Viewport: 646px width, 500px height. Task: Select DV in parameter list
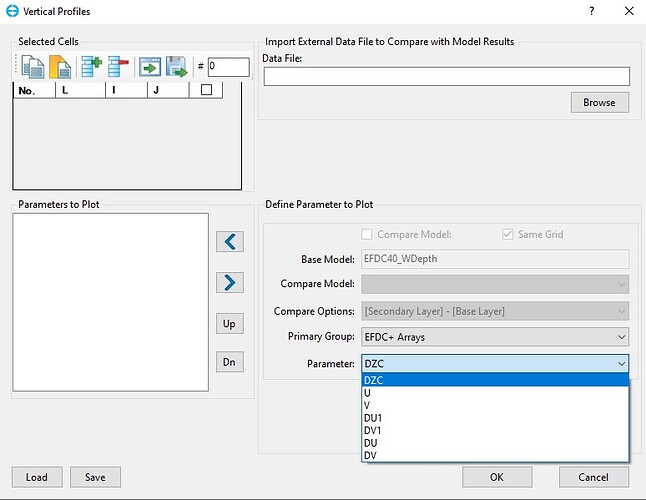(x=495, y=455)
